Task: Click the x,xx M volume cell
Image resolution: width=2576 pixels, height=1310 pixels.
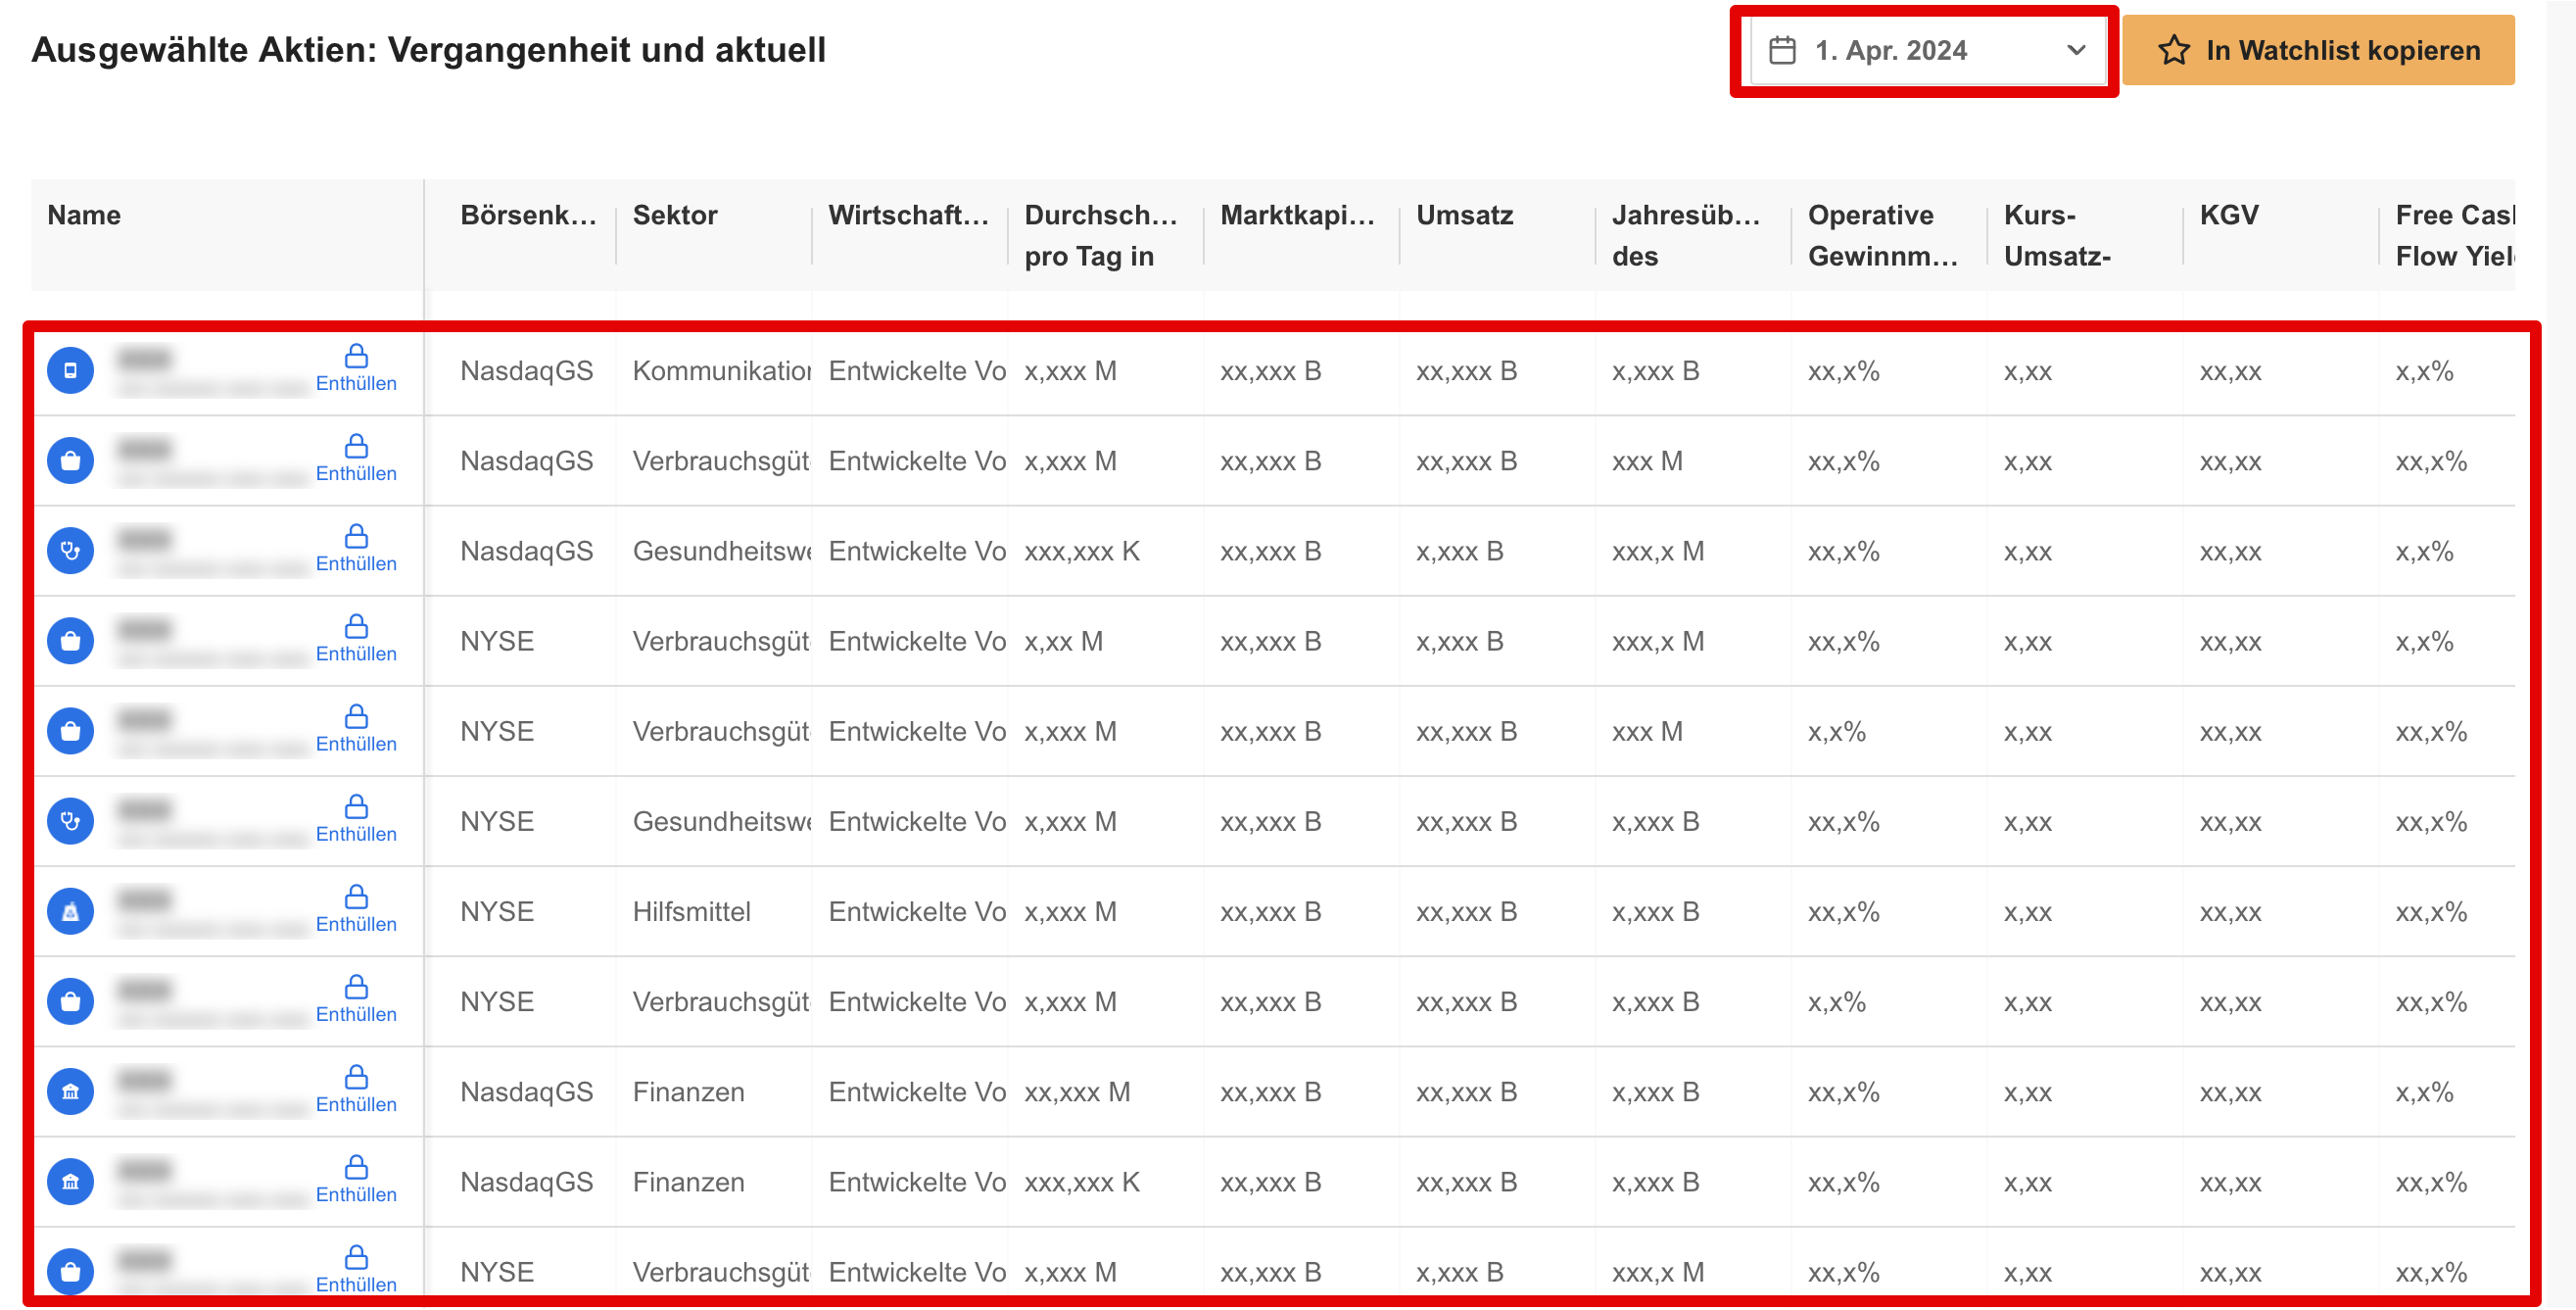Action: pos(1063,641)
